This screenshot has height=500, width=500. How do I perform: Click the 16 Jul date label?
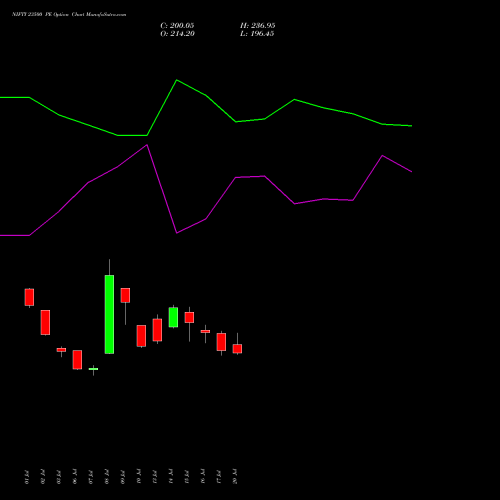click(x=203, y=477)
